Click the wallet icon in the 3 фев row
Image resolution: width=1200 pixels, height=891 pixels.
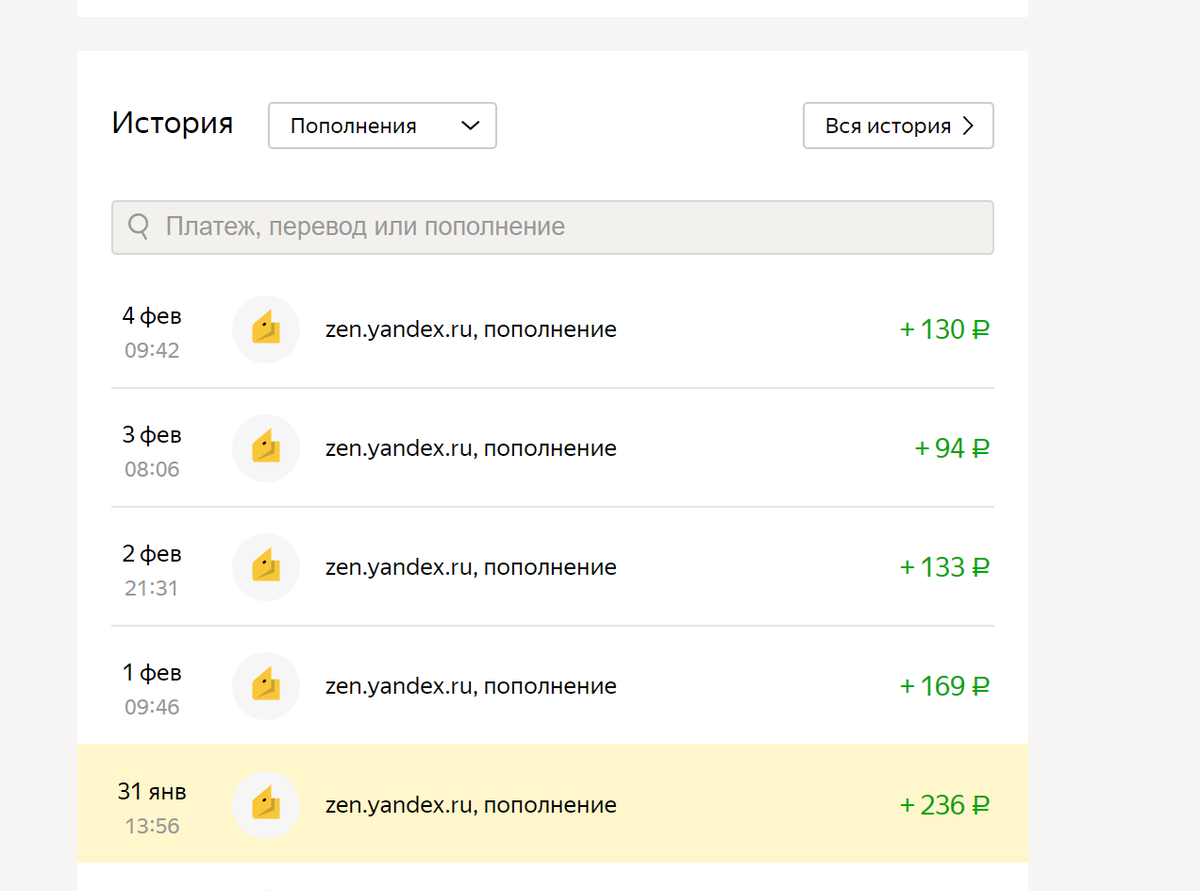266,448
